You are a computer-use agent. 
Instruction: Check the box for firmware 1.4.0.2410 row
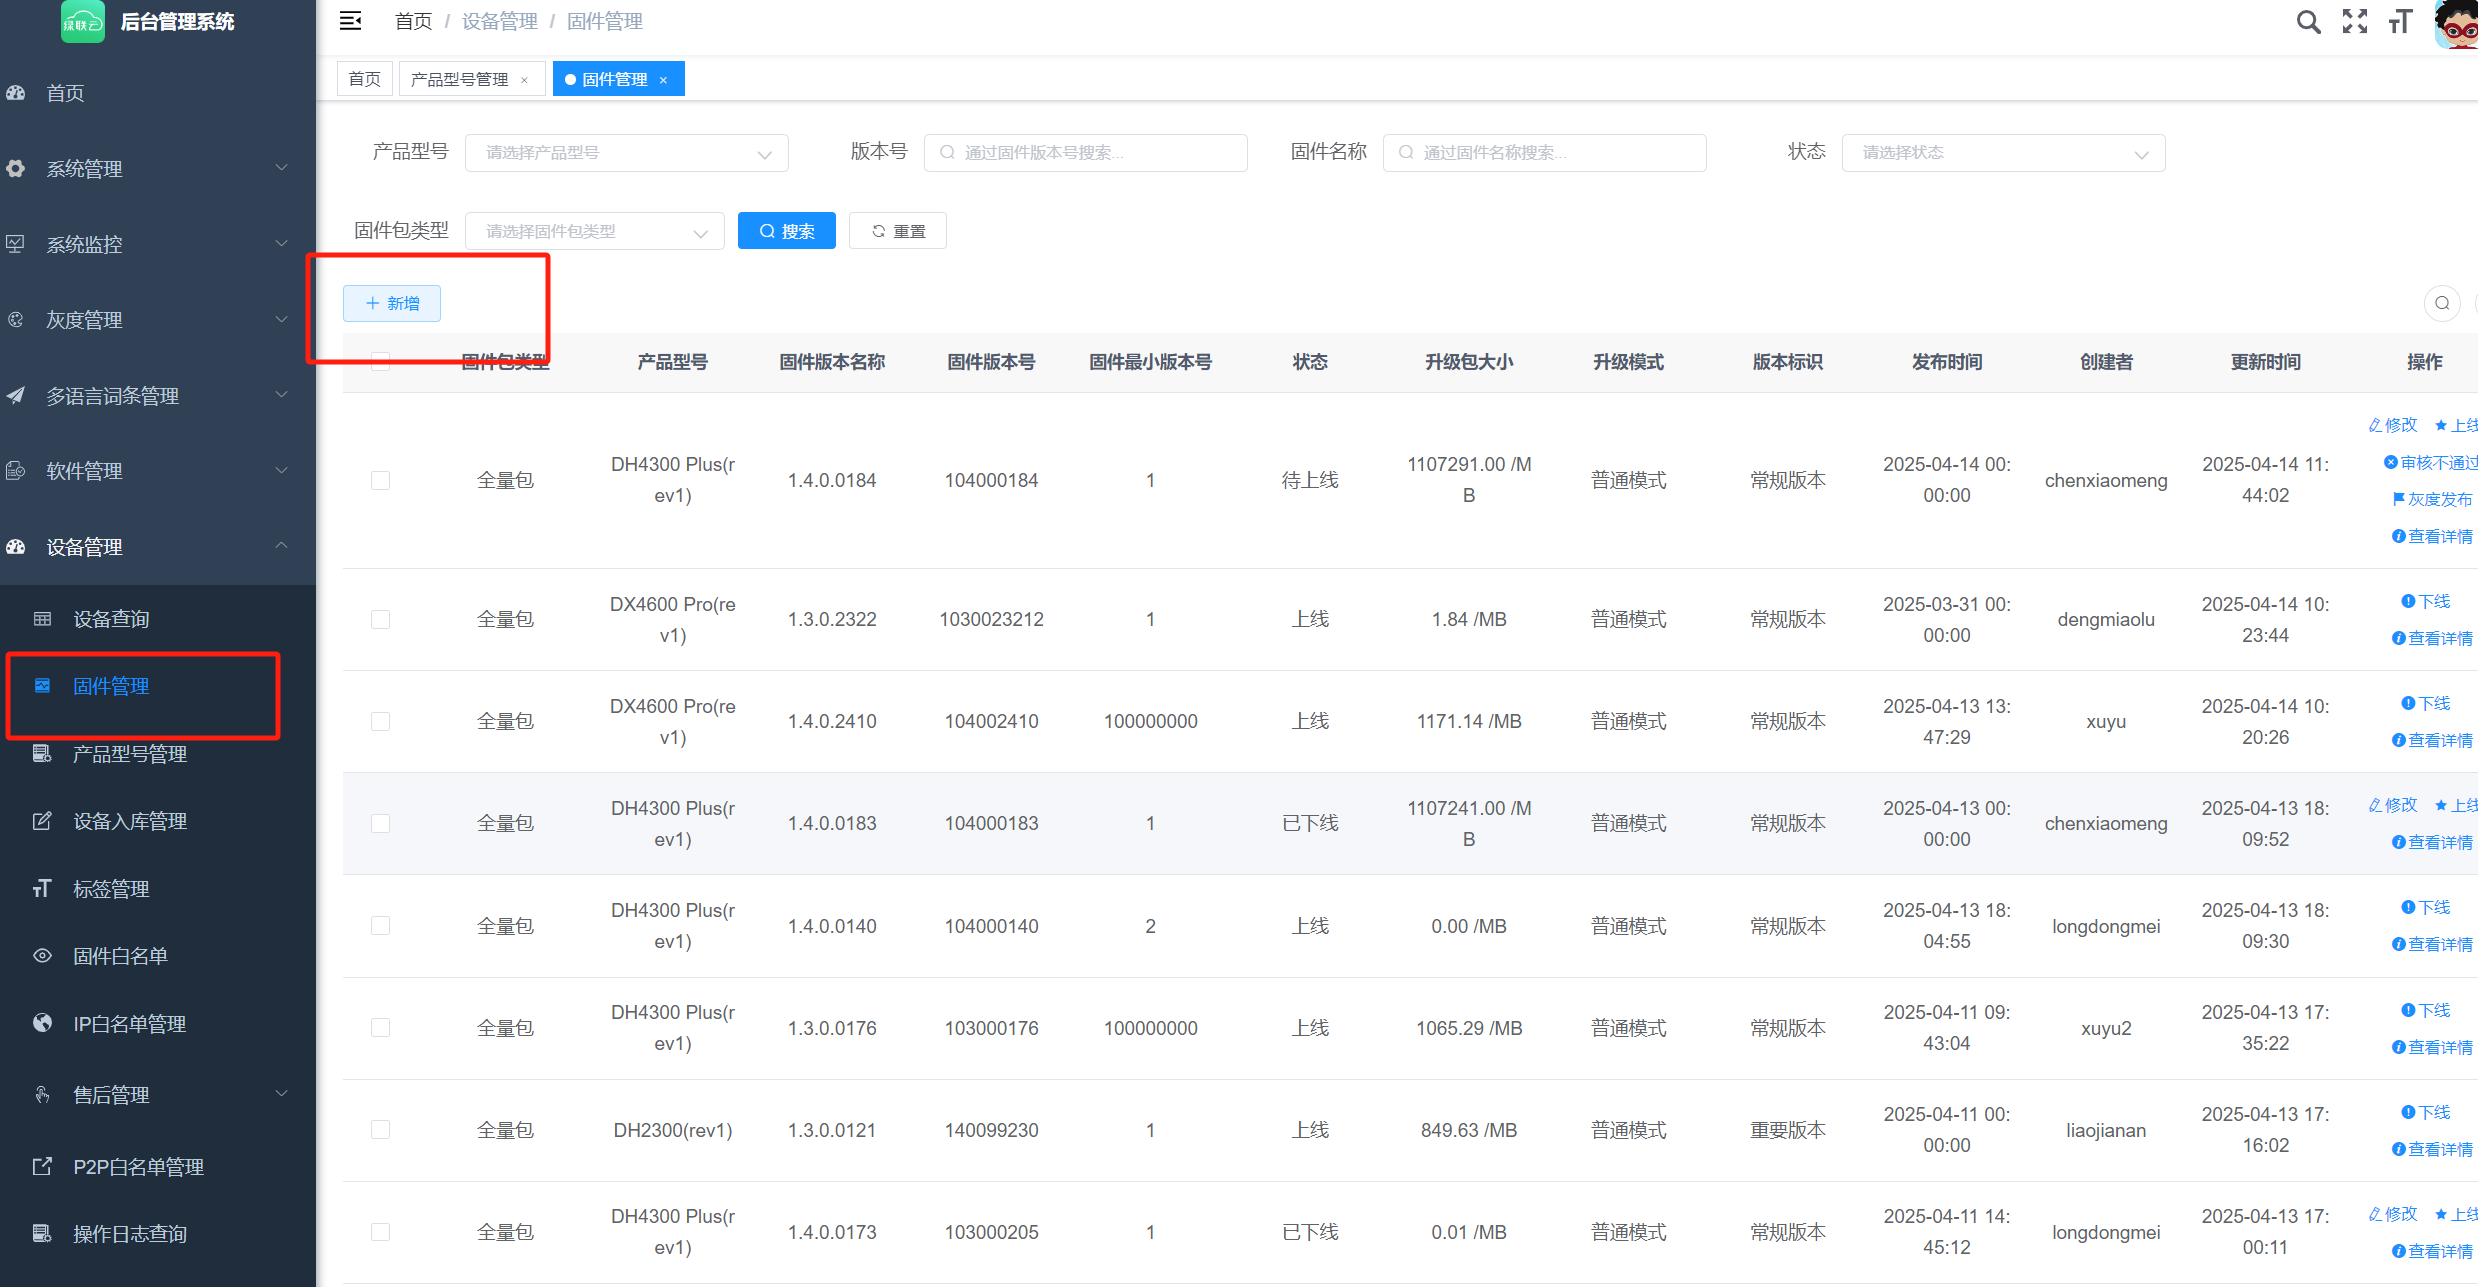click(380, 721)
